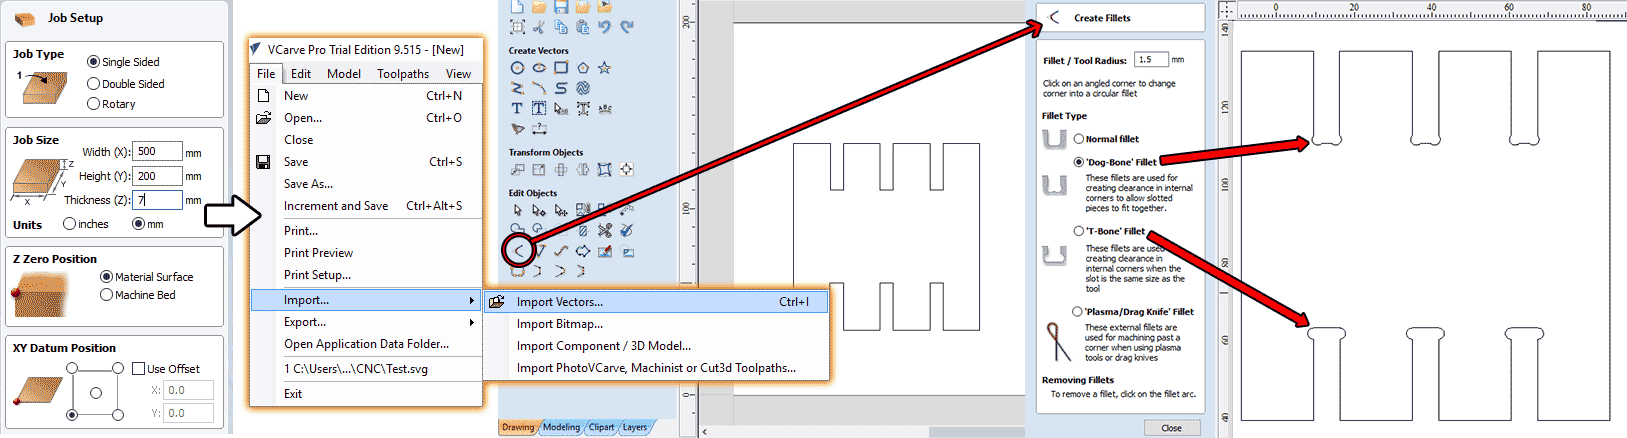Switch to the Layers tab
The height and width of the screenshot is (438, 1627).
coord(635,427)
